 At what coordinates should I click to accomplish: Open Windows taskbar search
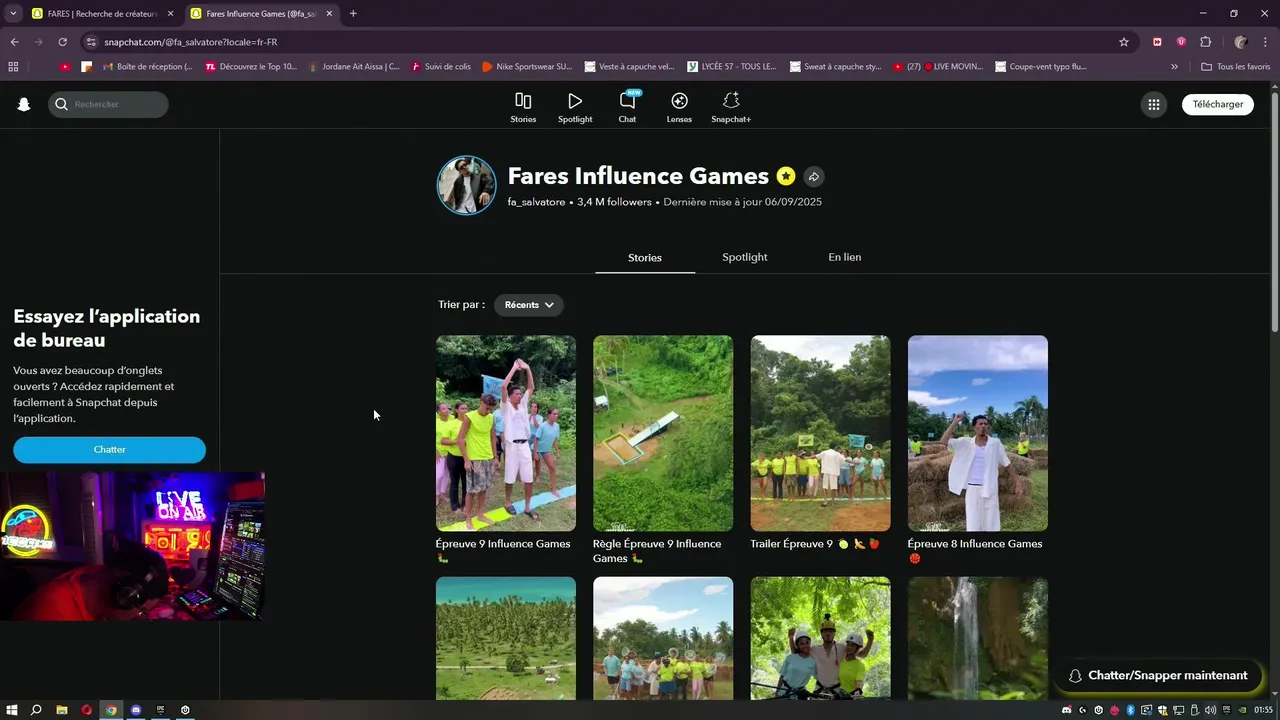[x=36, y=710]
